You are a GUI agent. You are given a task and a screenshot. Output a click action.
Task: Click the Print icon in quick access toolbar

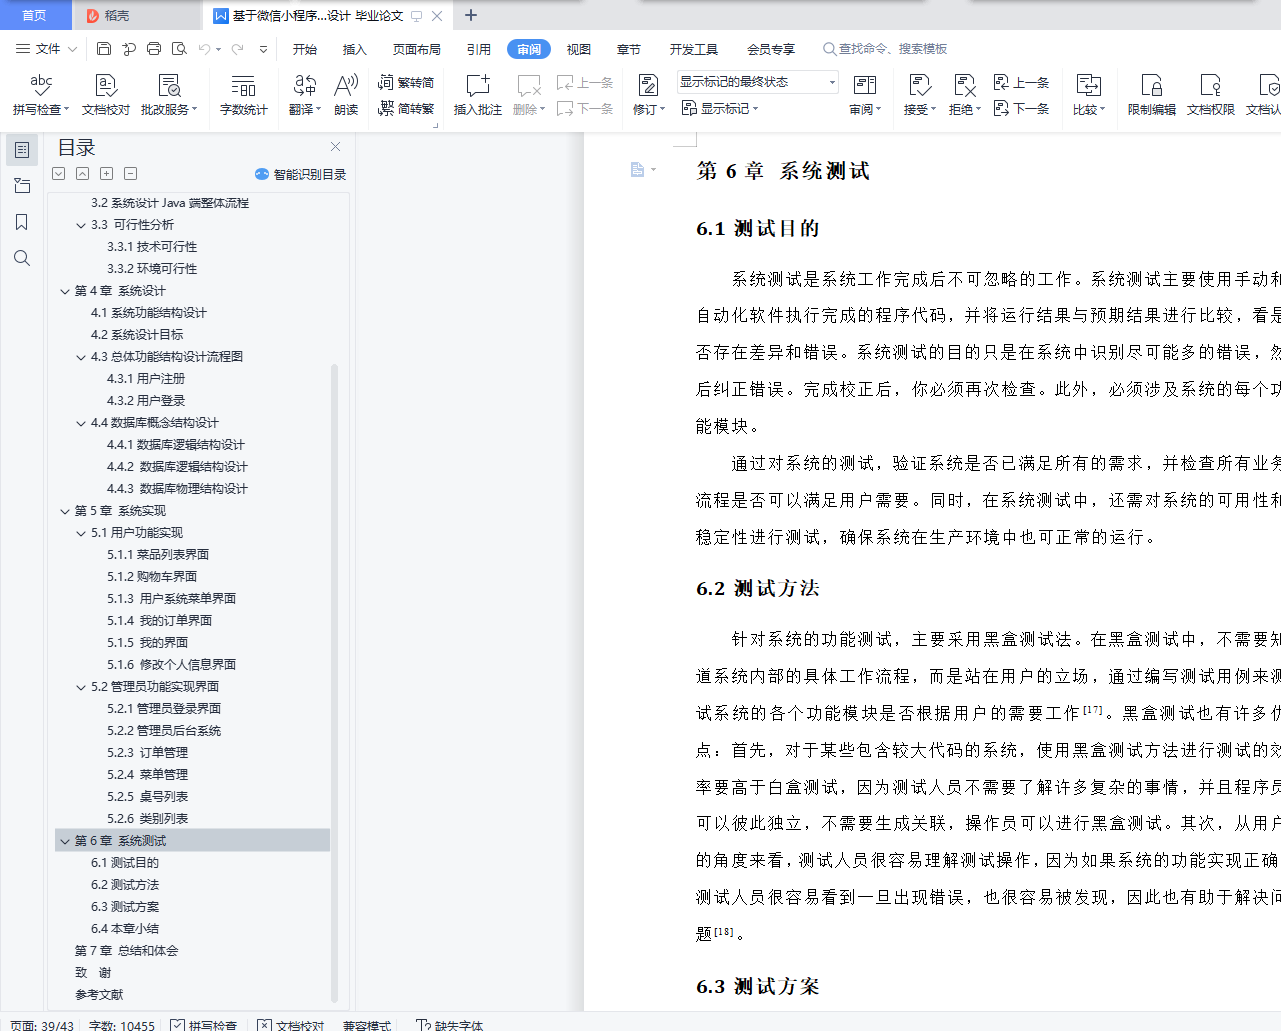click(154, 48)
